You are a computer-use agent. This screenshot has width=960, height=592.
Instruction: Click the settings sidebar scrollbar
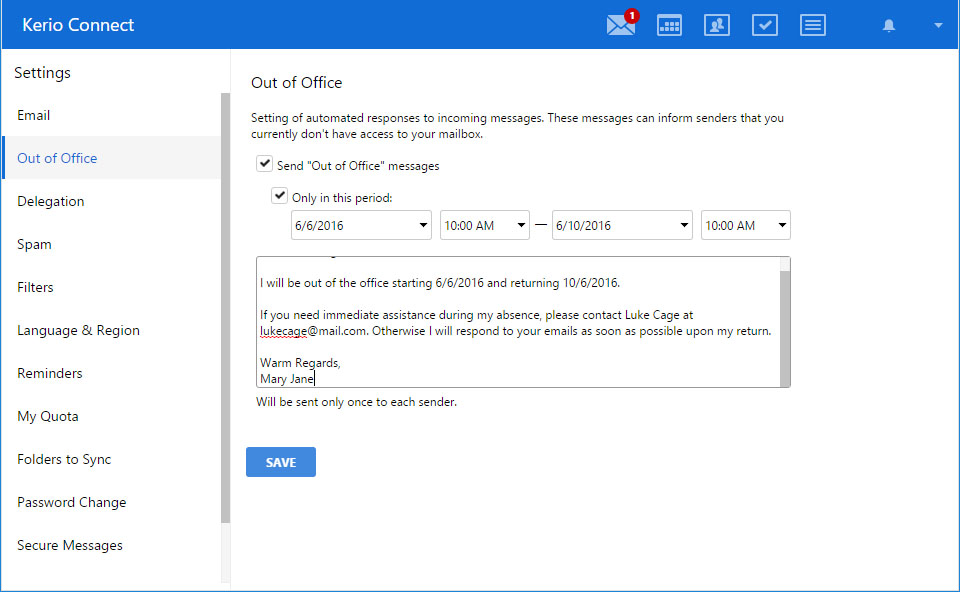(x=225, y=308)
